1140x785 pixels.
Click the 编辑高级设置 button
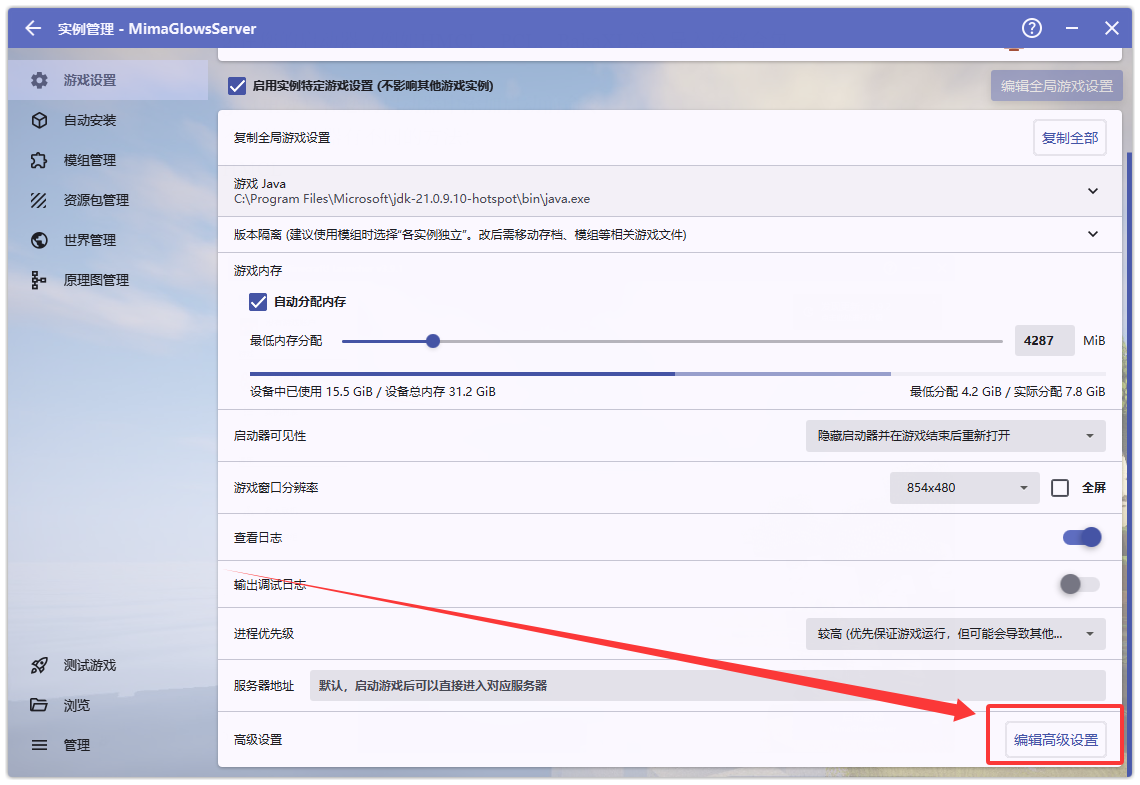[x=1056, y=740]
